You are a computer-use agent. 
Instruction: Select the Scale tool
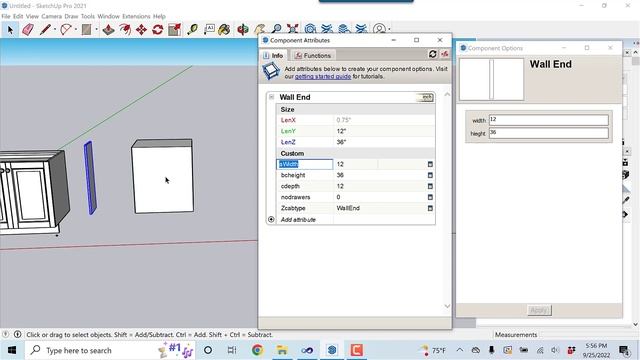pos(174,30)
